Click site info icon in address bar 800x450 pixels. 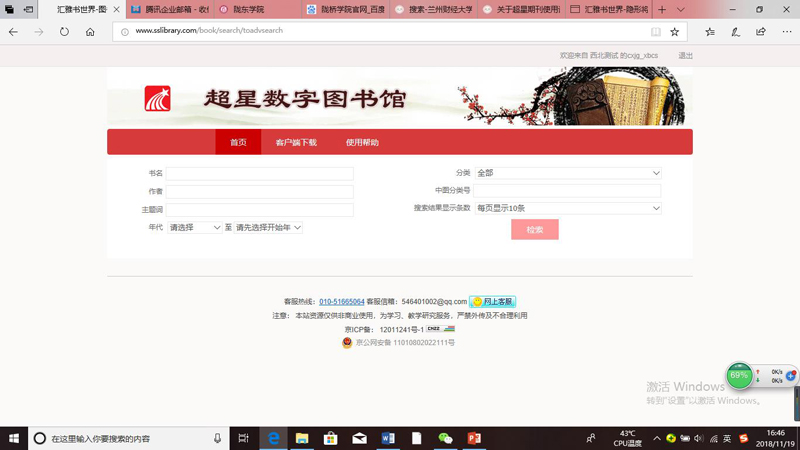click(x=124, y=32)
